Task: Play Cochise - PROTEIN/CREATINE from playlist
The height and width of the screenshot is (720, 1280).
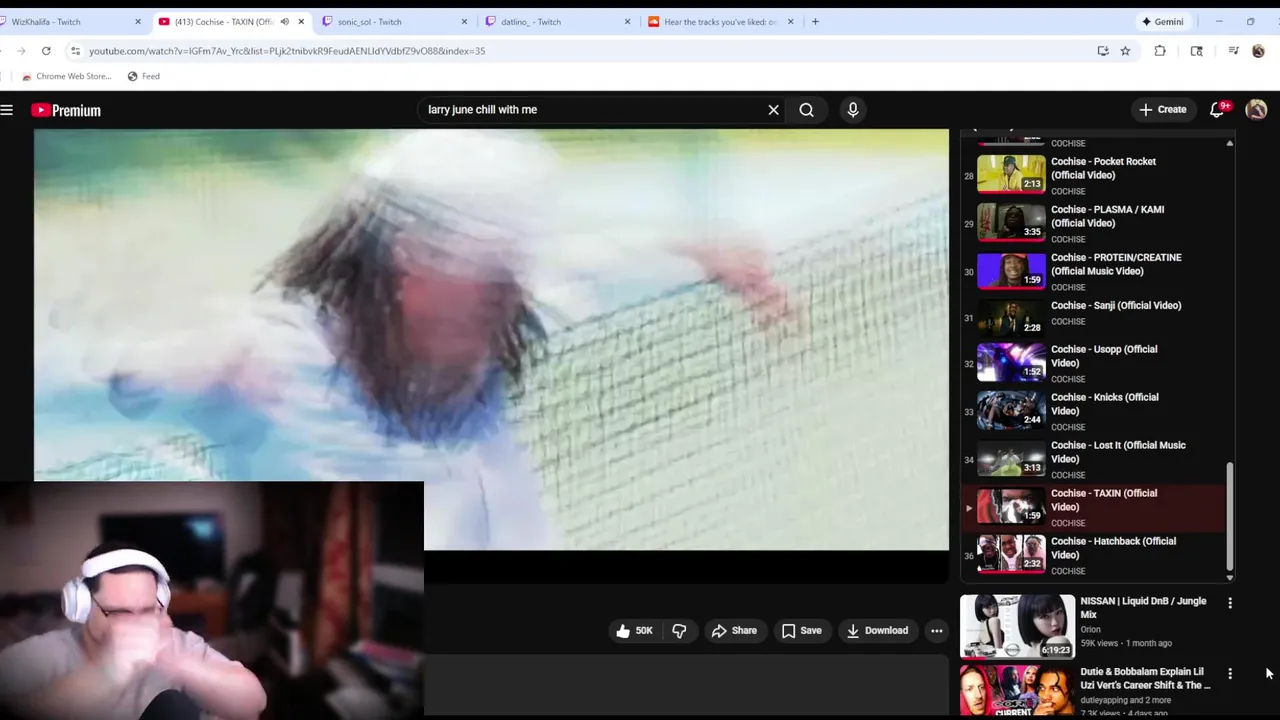Action: pyautogui.click(x=1095, y=271)
